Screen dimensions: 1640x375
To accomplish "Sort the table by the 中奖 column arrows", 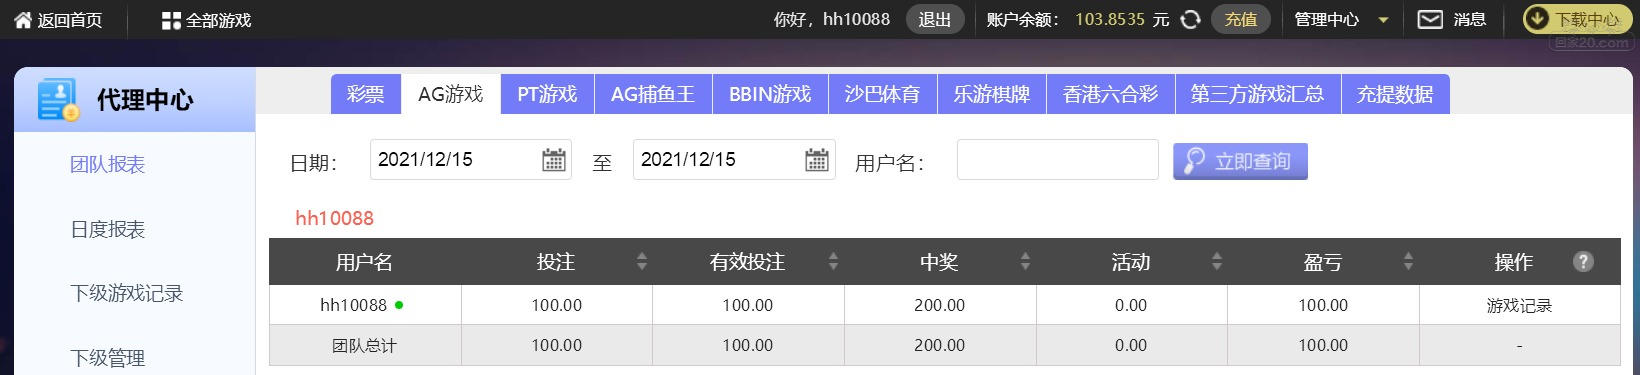I will pos(1025,262).
